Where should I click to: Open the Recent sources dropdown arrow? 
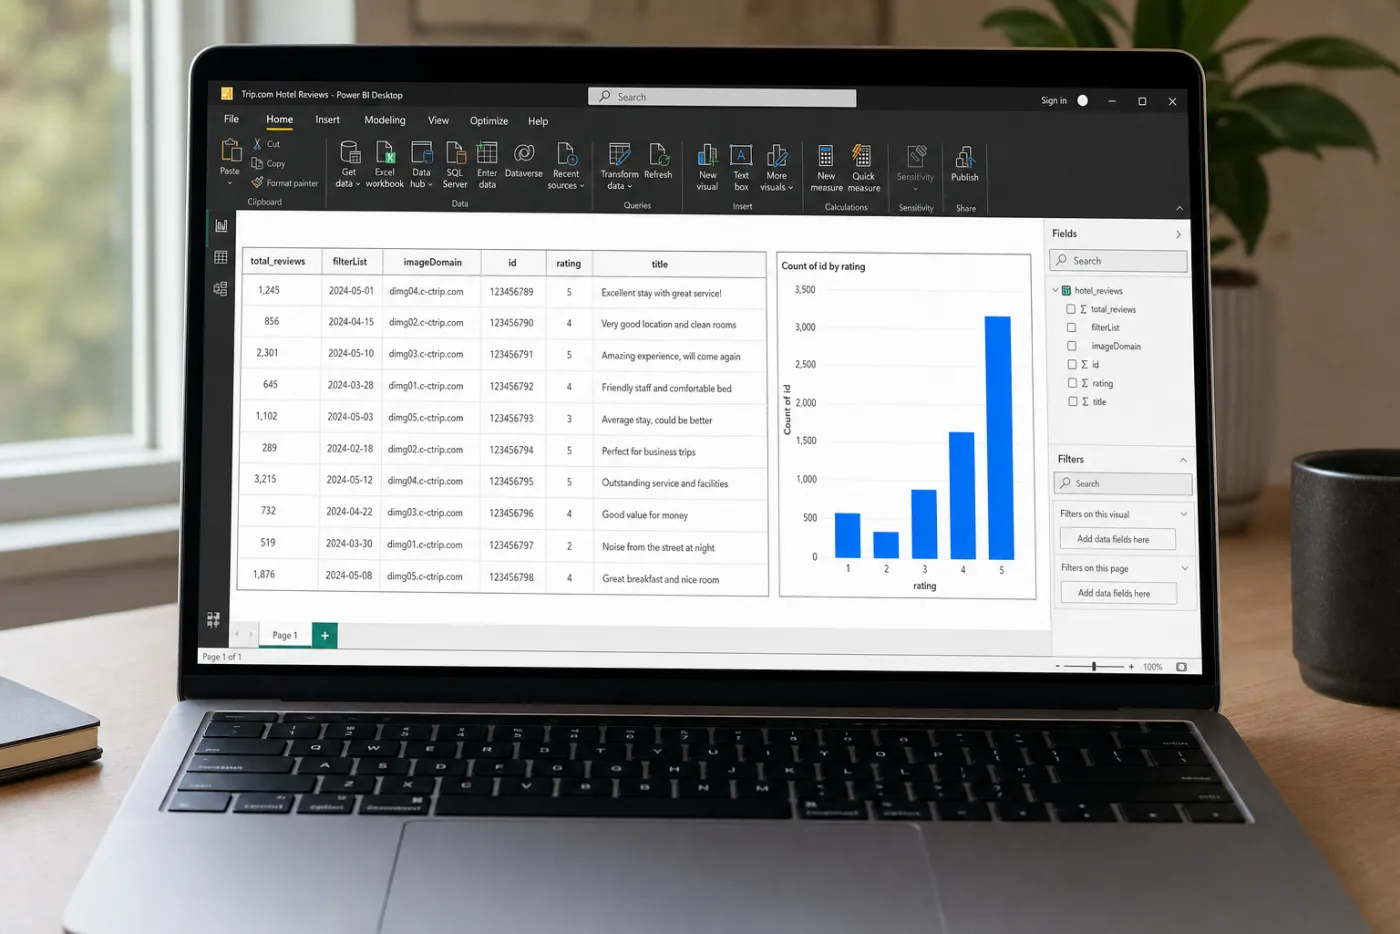pyautogui.click(x=582, y=186)
